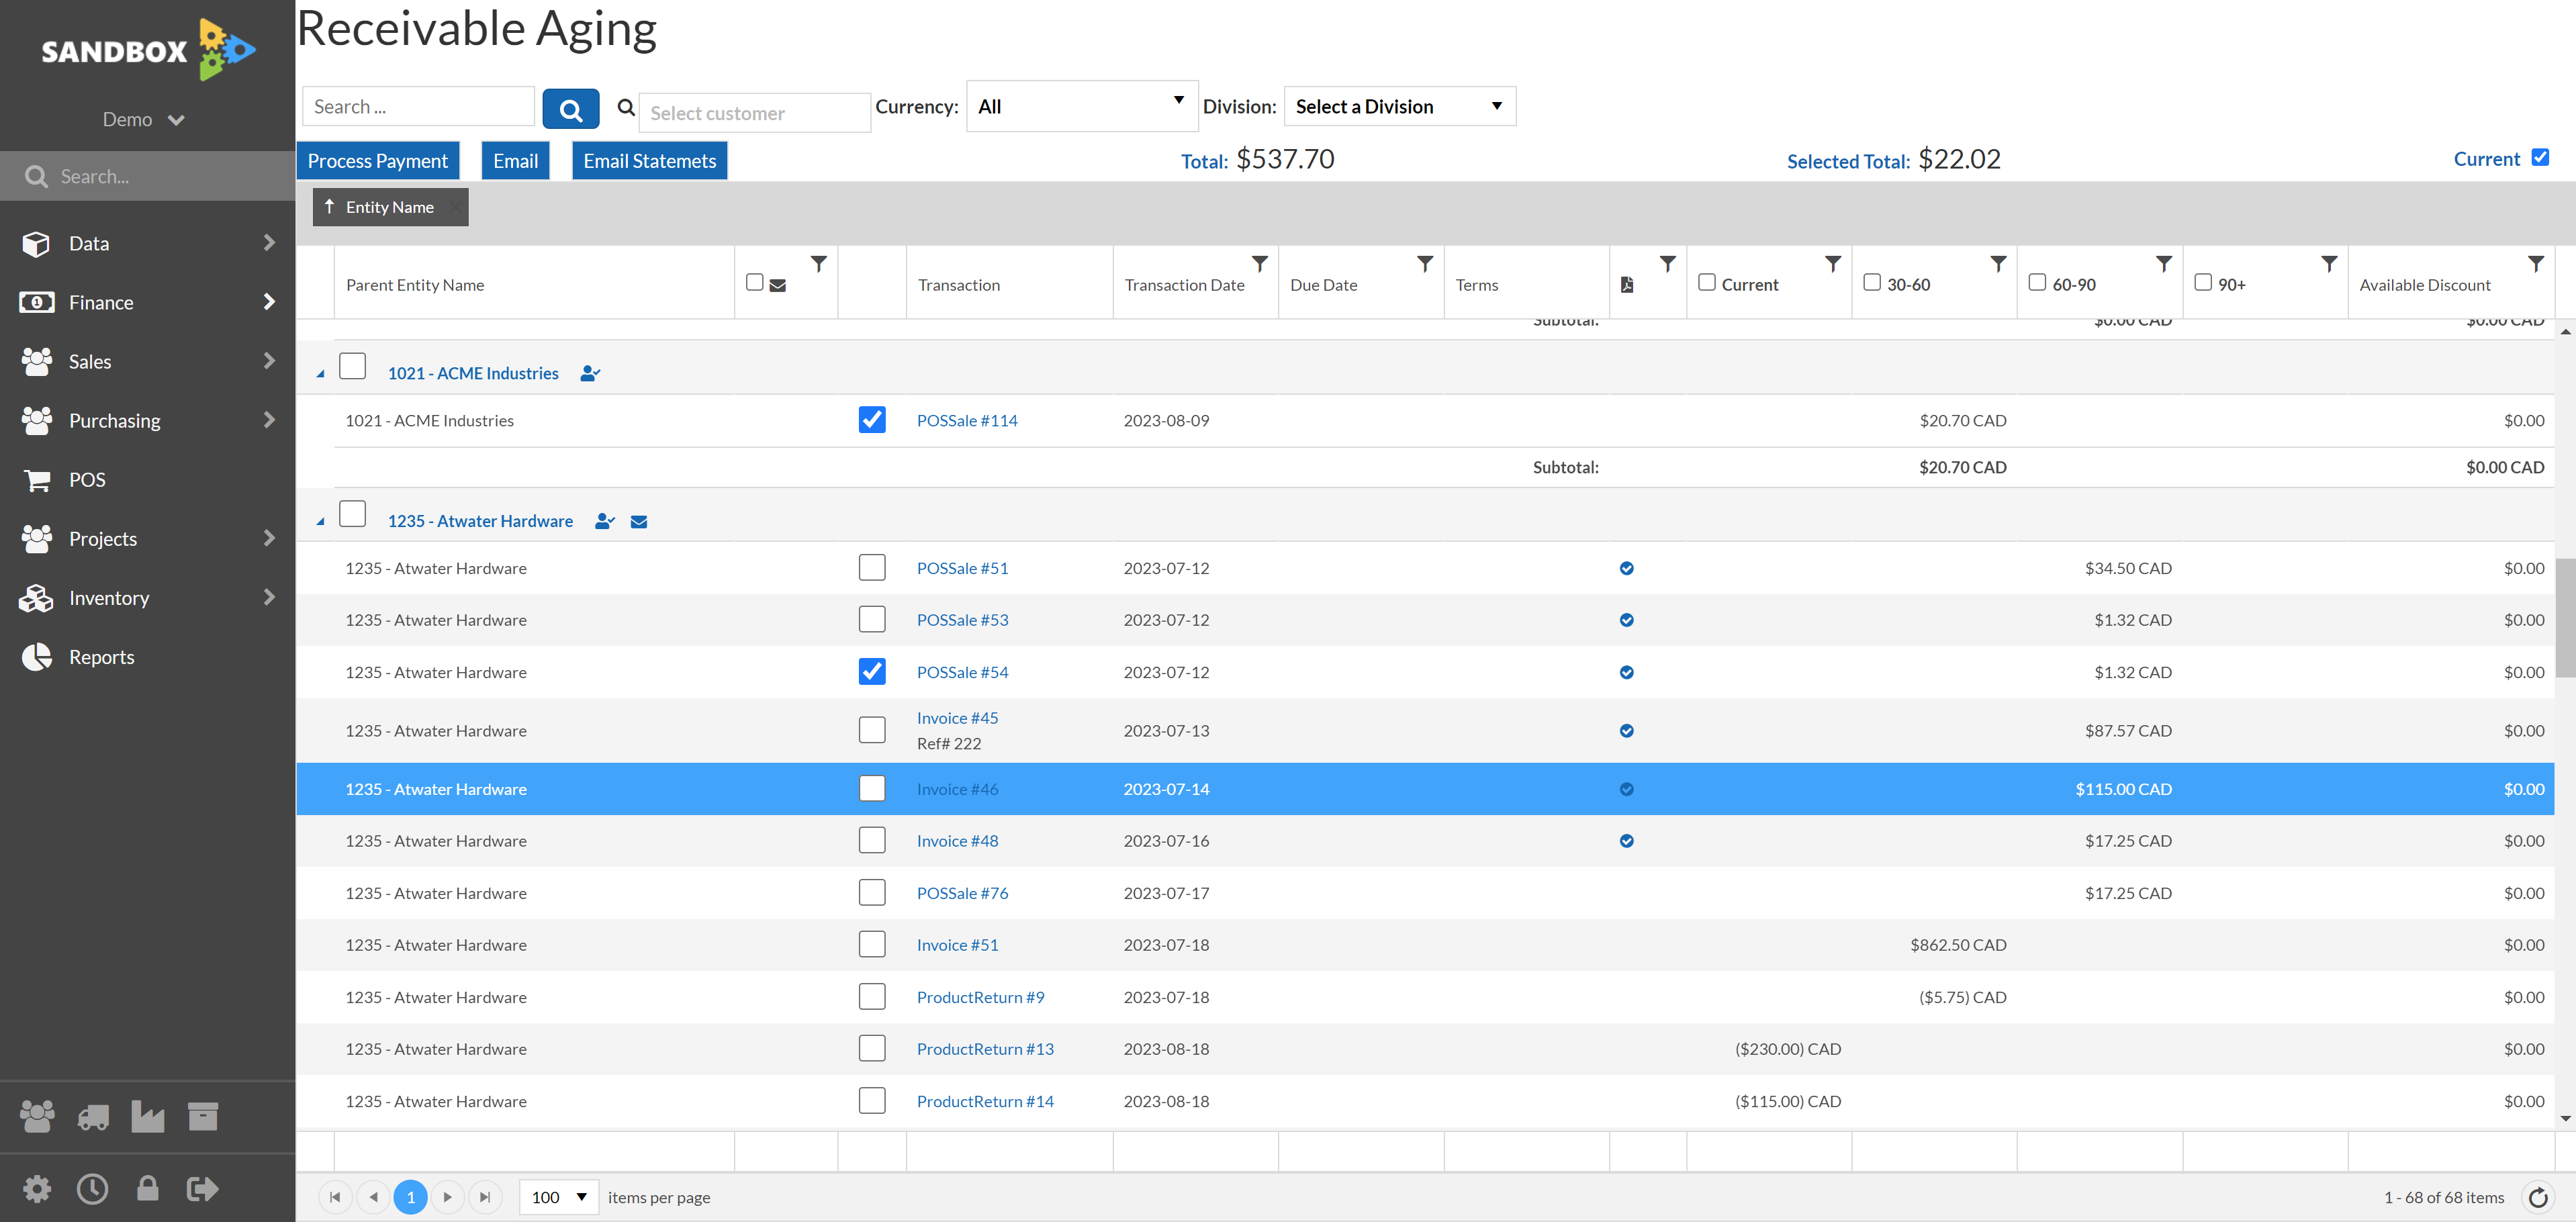Click the logout icon in sidebar footer
Screen dimensions: 2576x1222
pos(203,1189)
